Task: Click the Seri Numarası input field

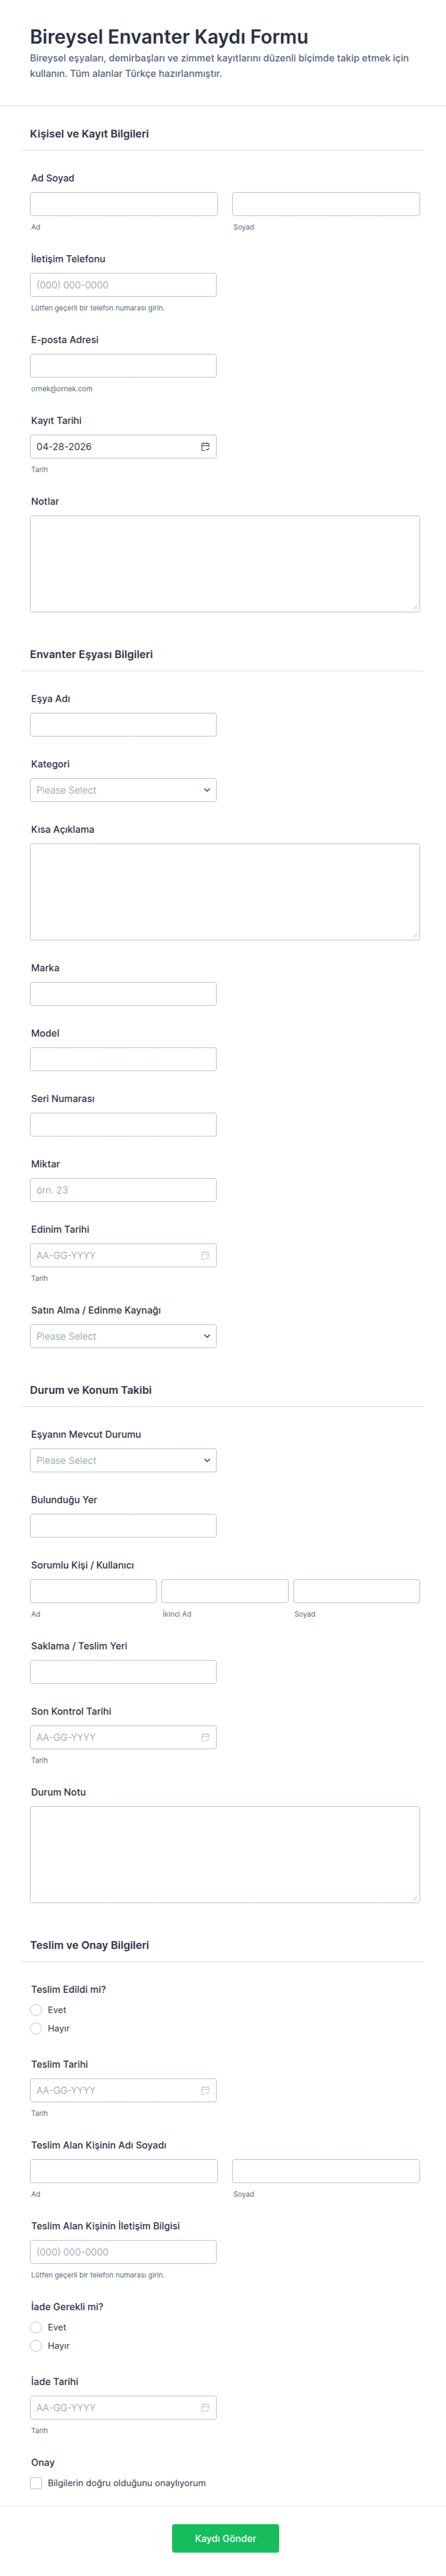Action: point(123,1124)
